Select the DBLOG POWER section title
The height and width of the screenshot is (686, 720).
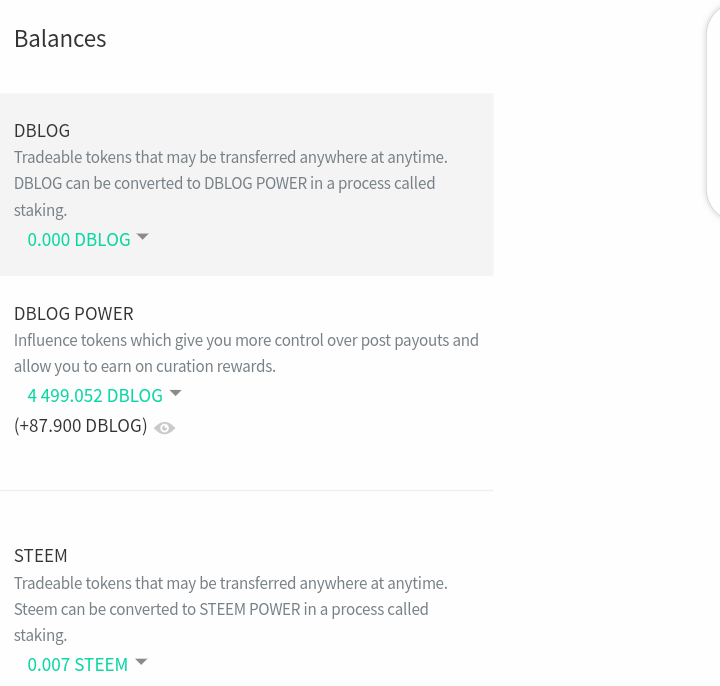pos(74,314)
